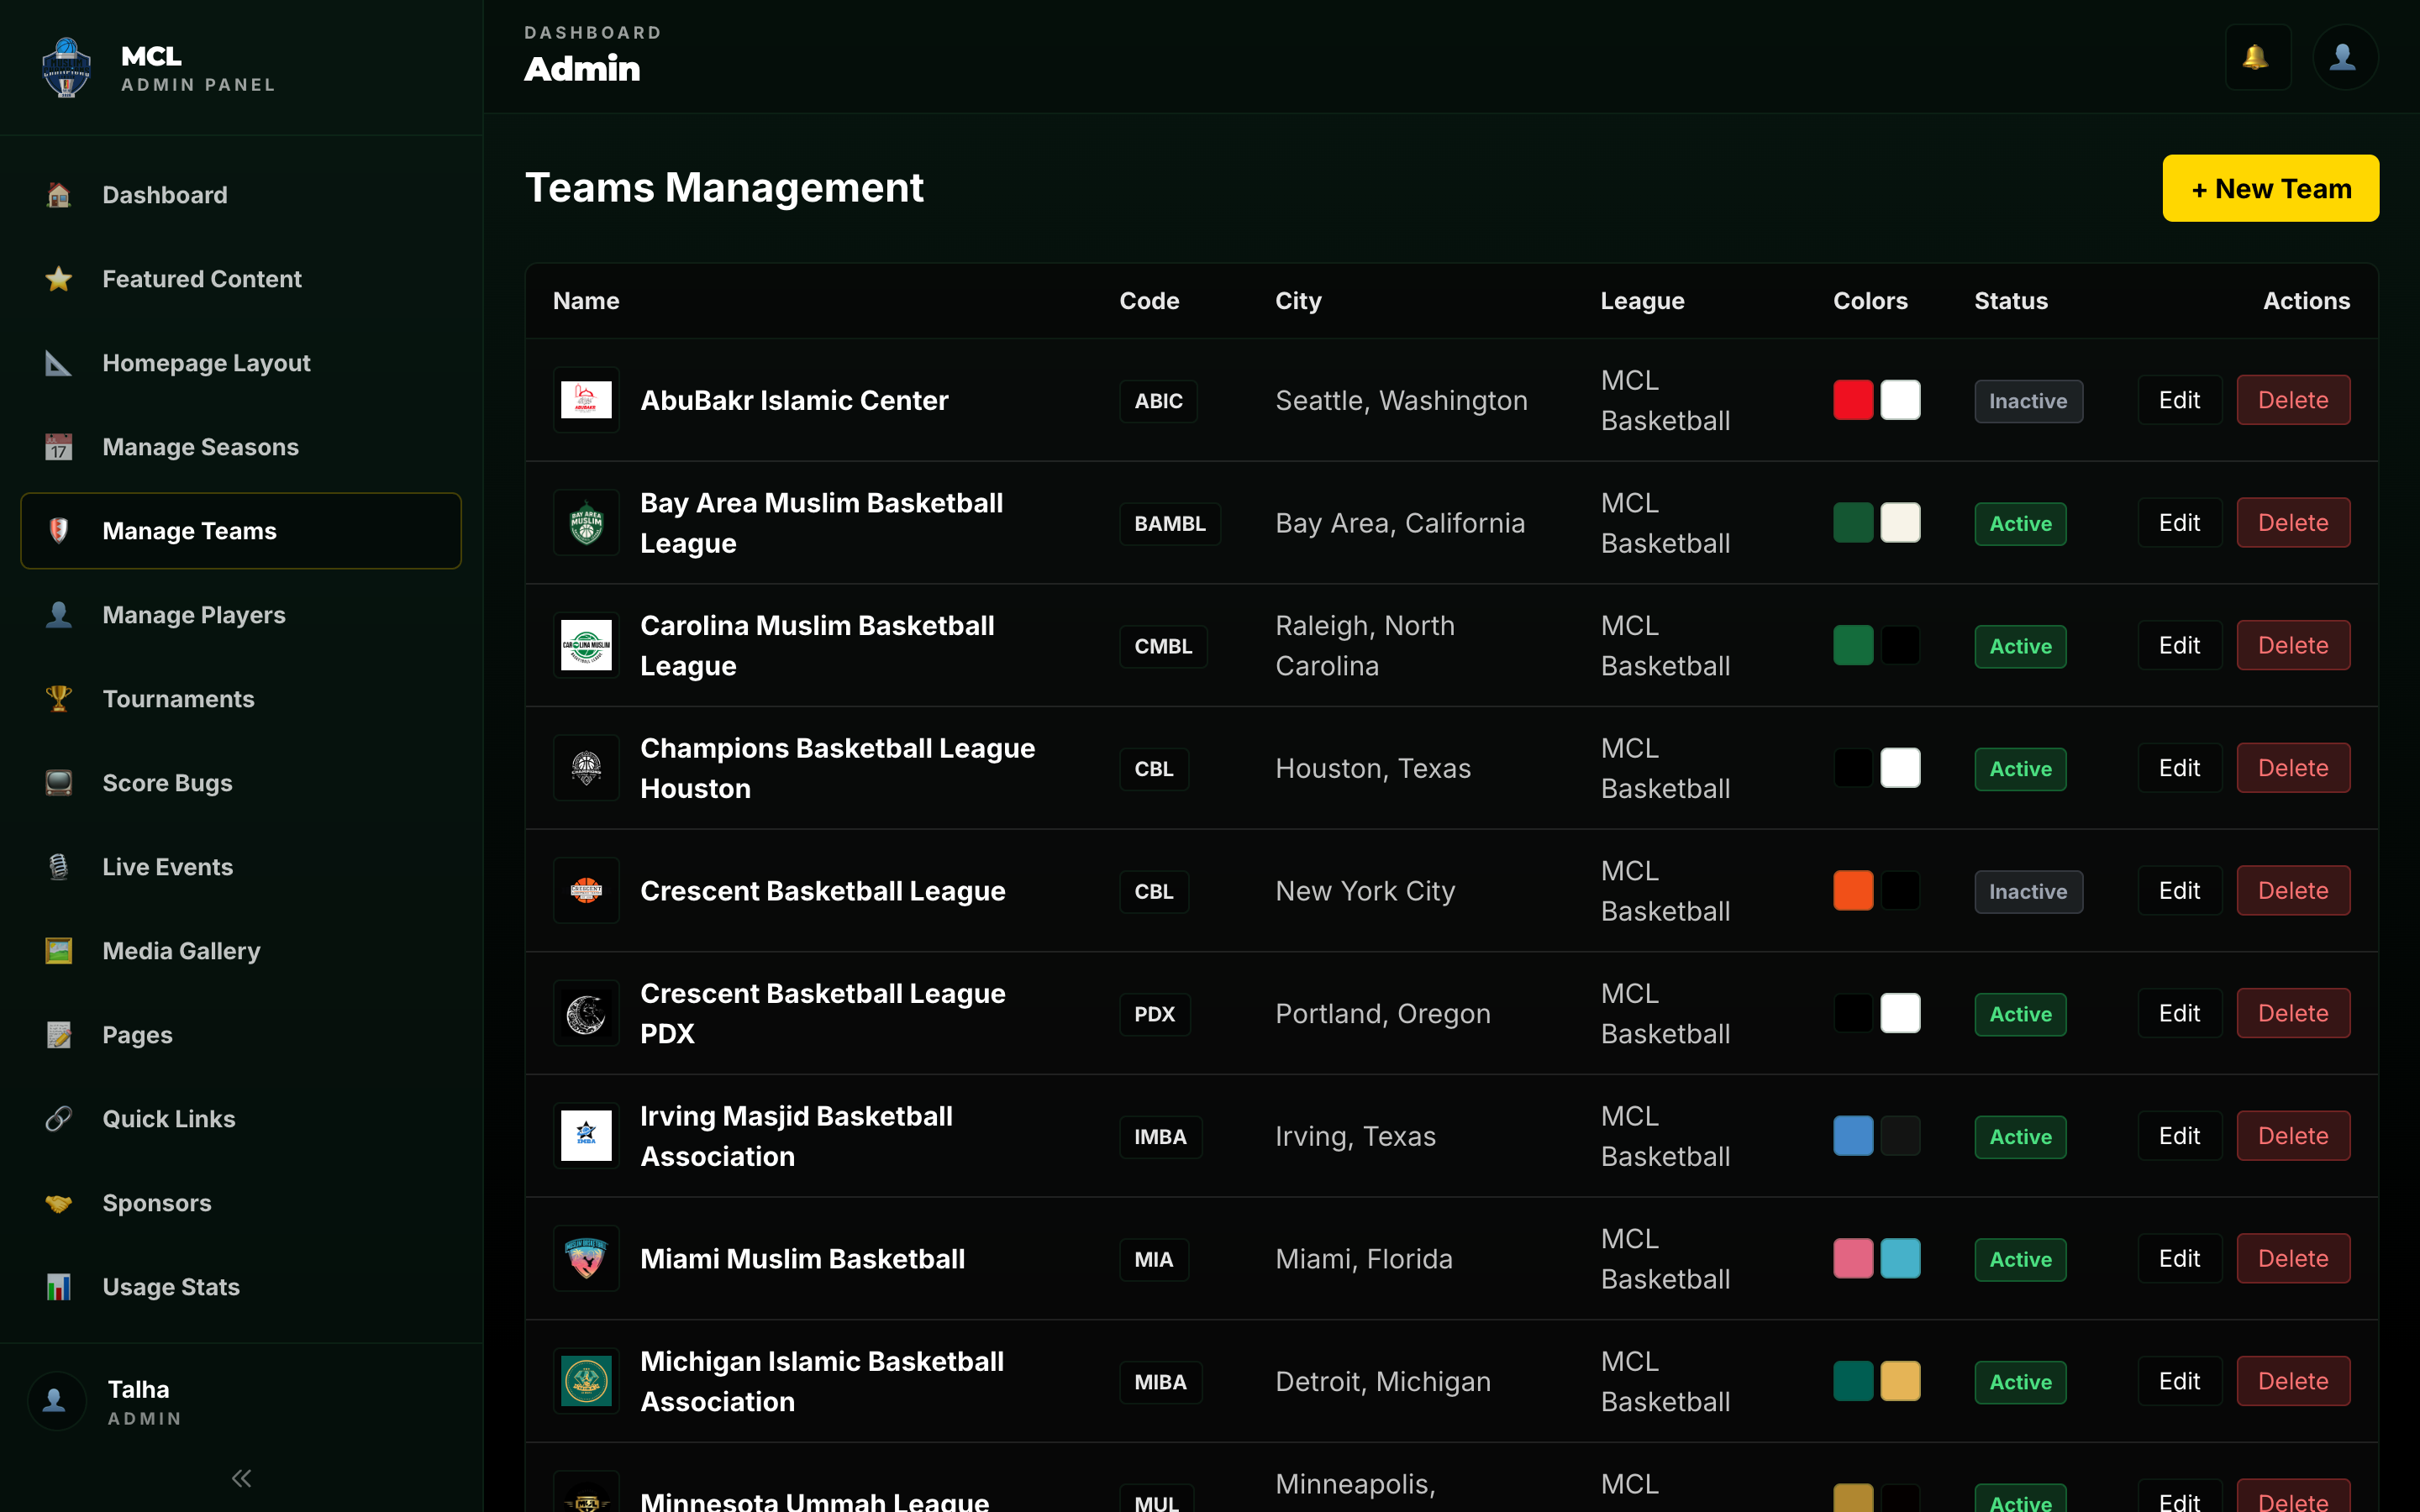
Task: Toggle Inactive status on Crescent Basketball League
Action: [2028, 890]
